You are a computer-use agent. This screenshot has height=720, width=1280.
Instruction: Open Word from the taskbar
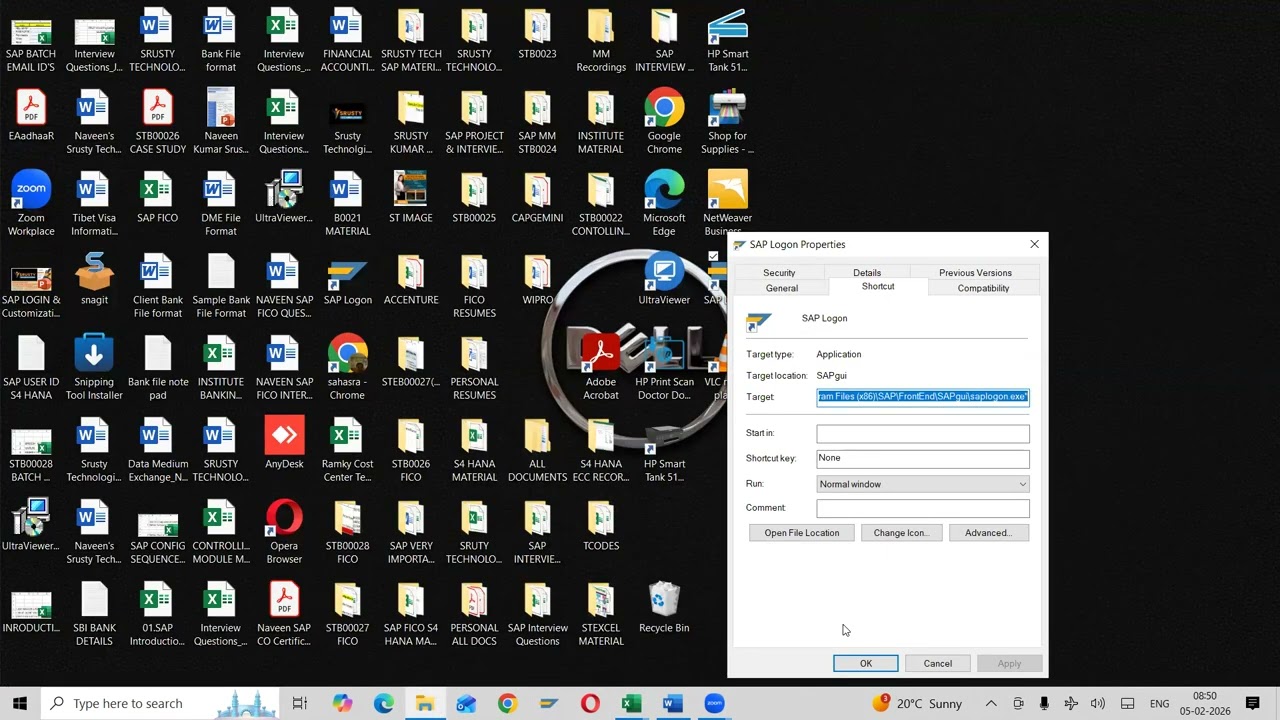pyautogui.click(x=672, y=704)
